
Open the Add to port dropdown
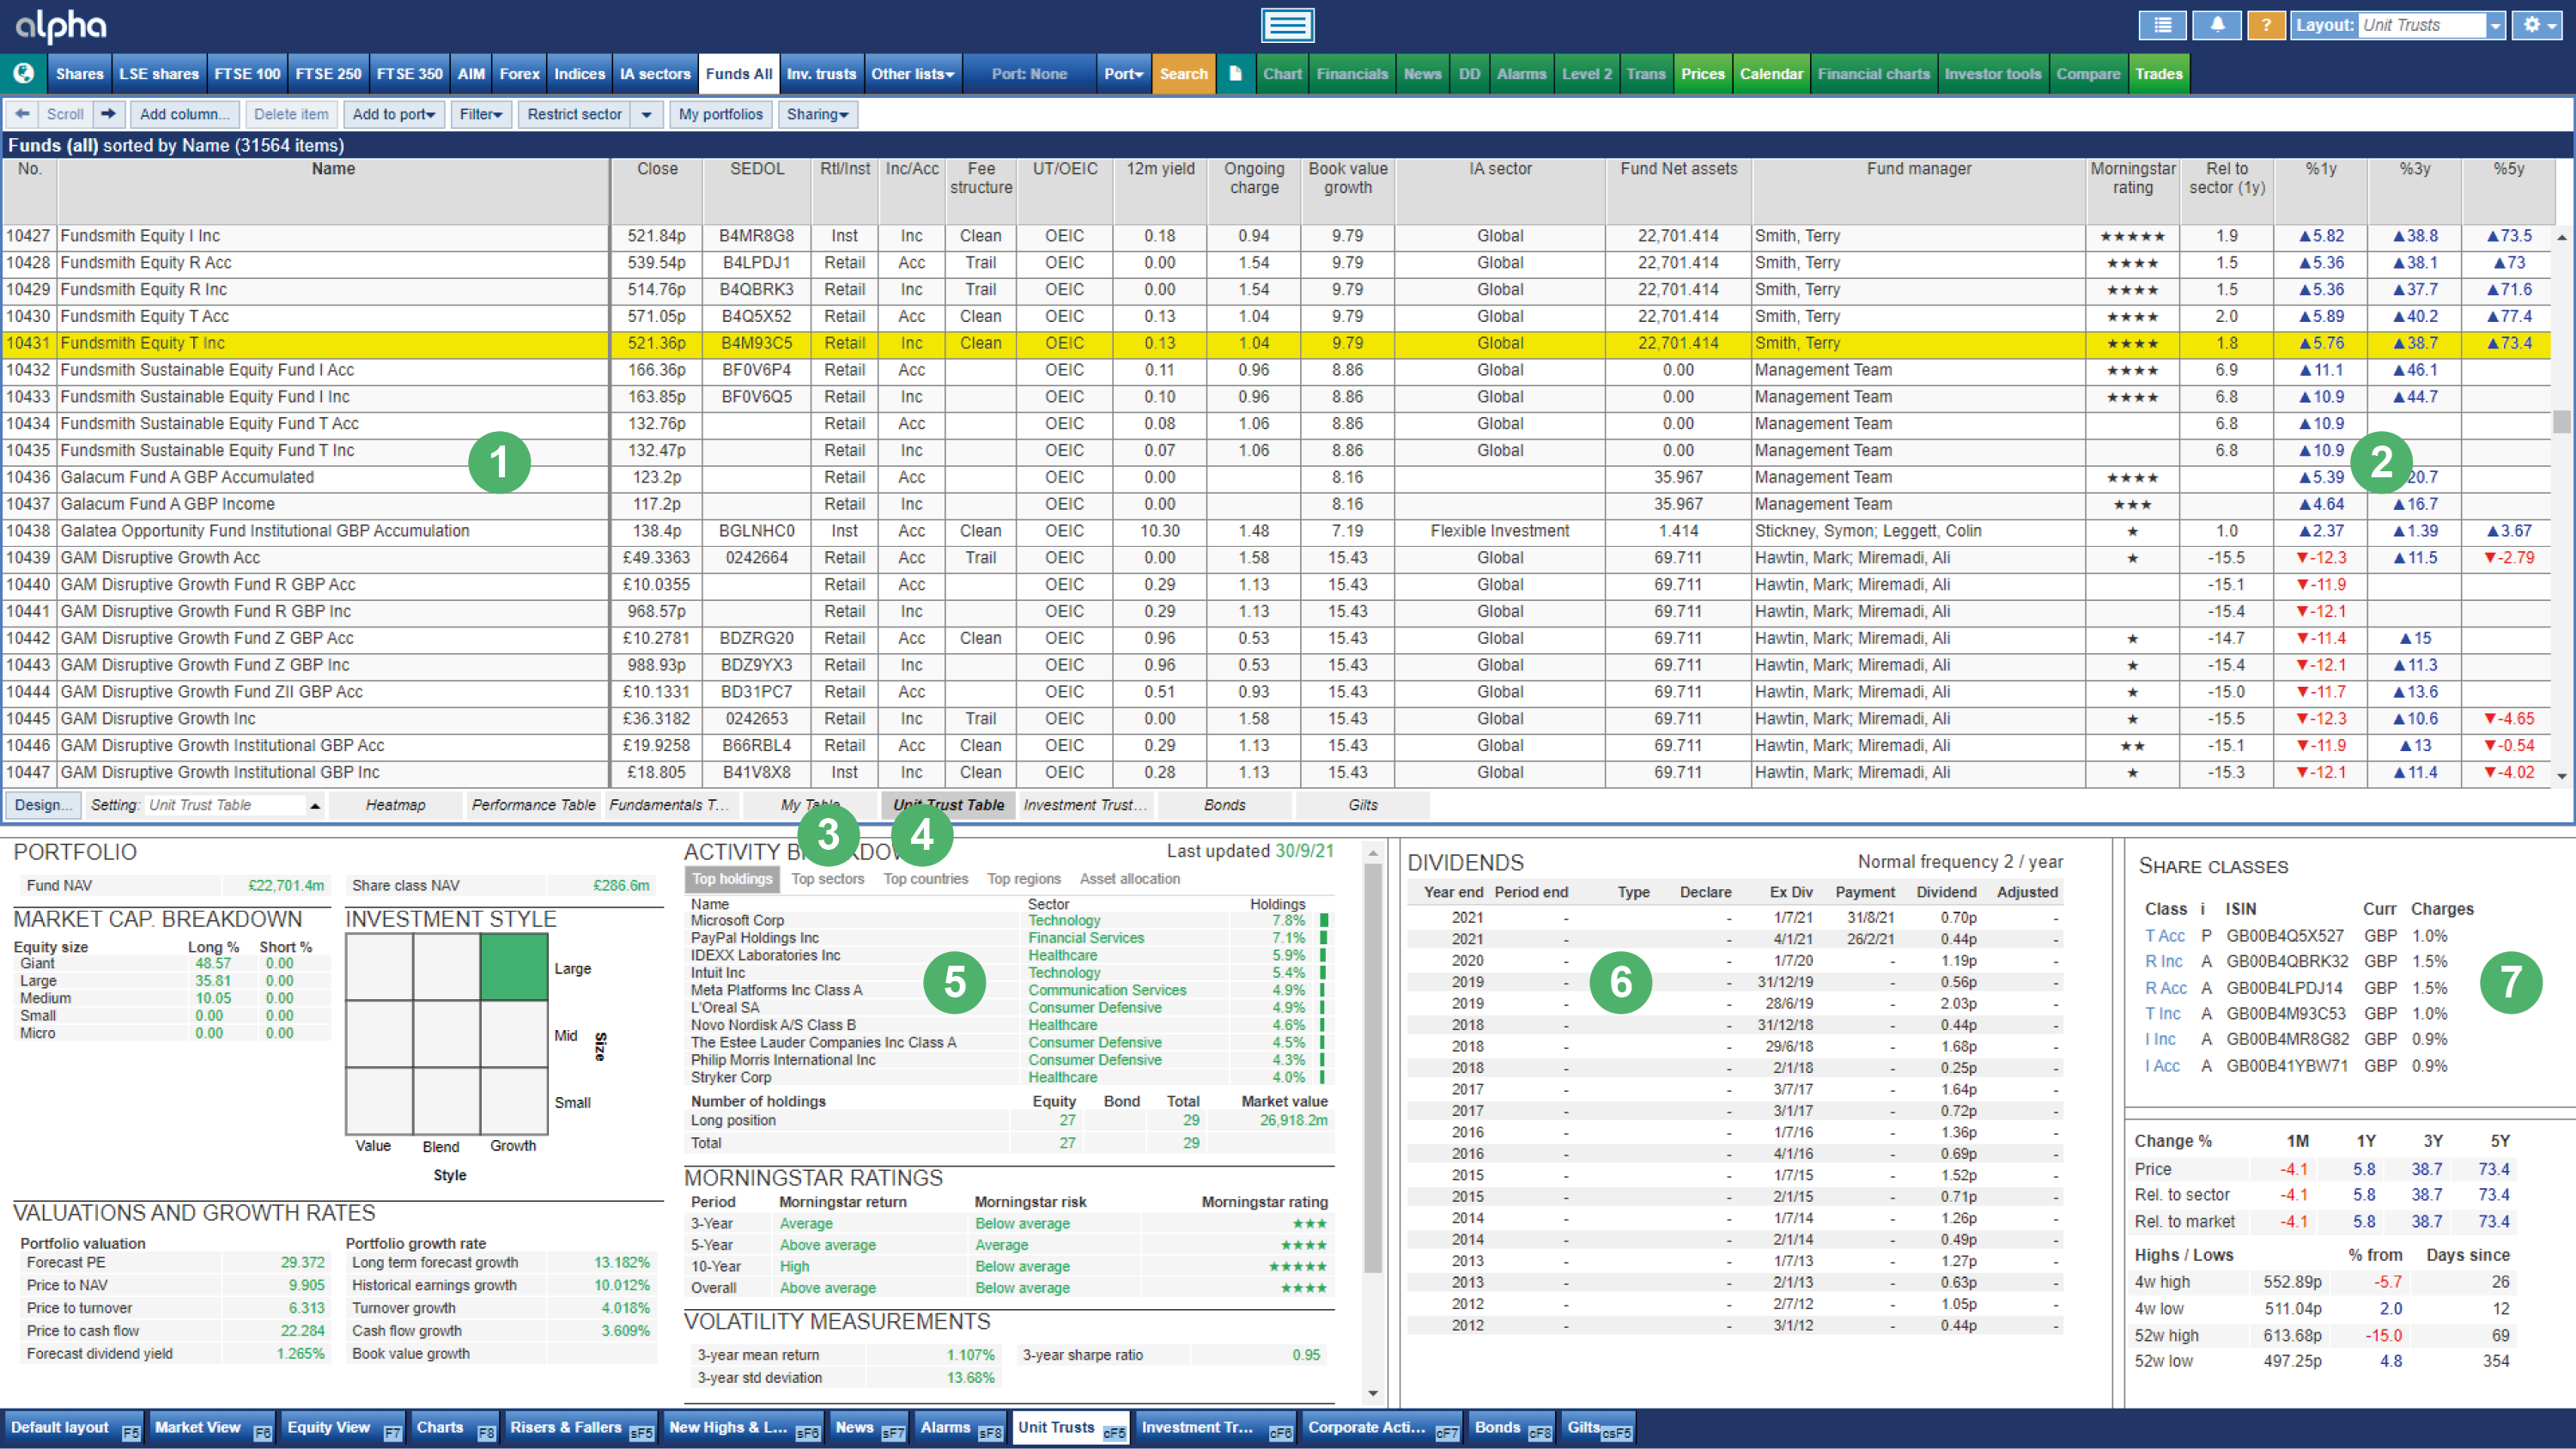click(394, 114)
